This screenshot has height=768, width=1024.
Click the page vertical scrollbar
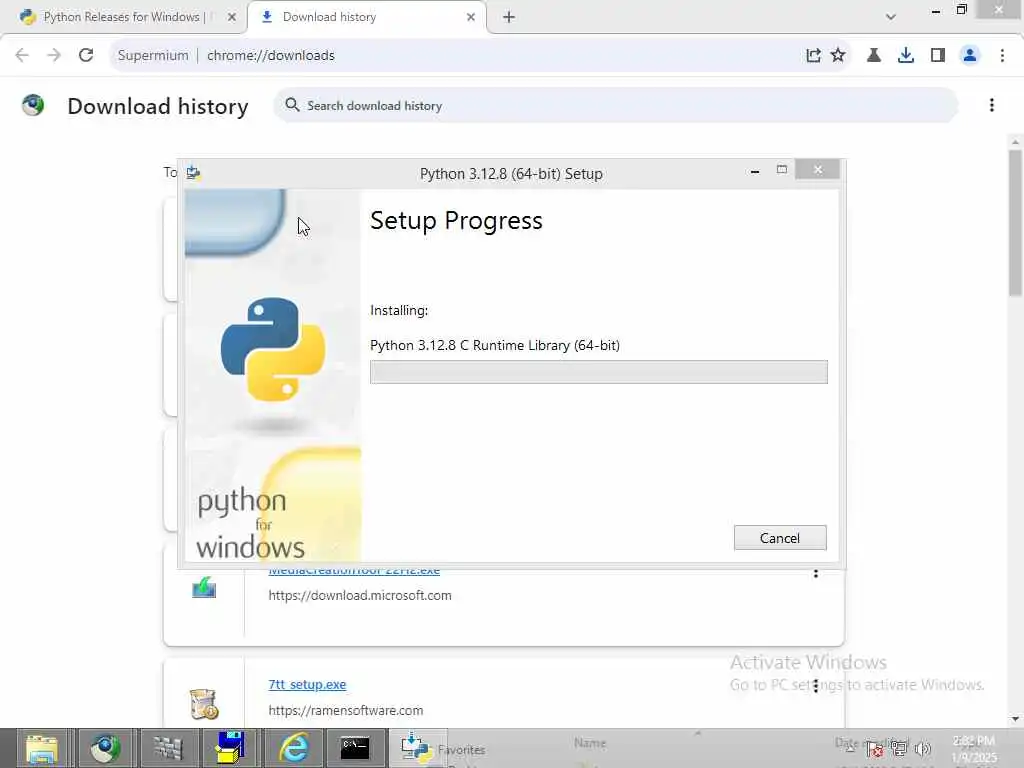click(1015, 222)
